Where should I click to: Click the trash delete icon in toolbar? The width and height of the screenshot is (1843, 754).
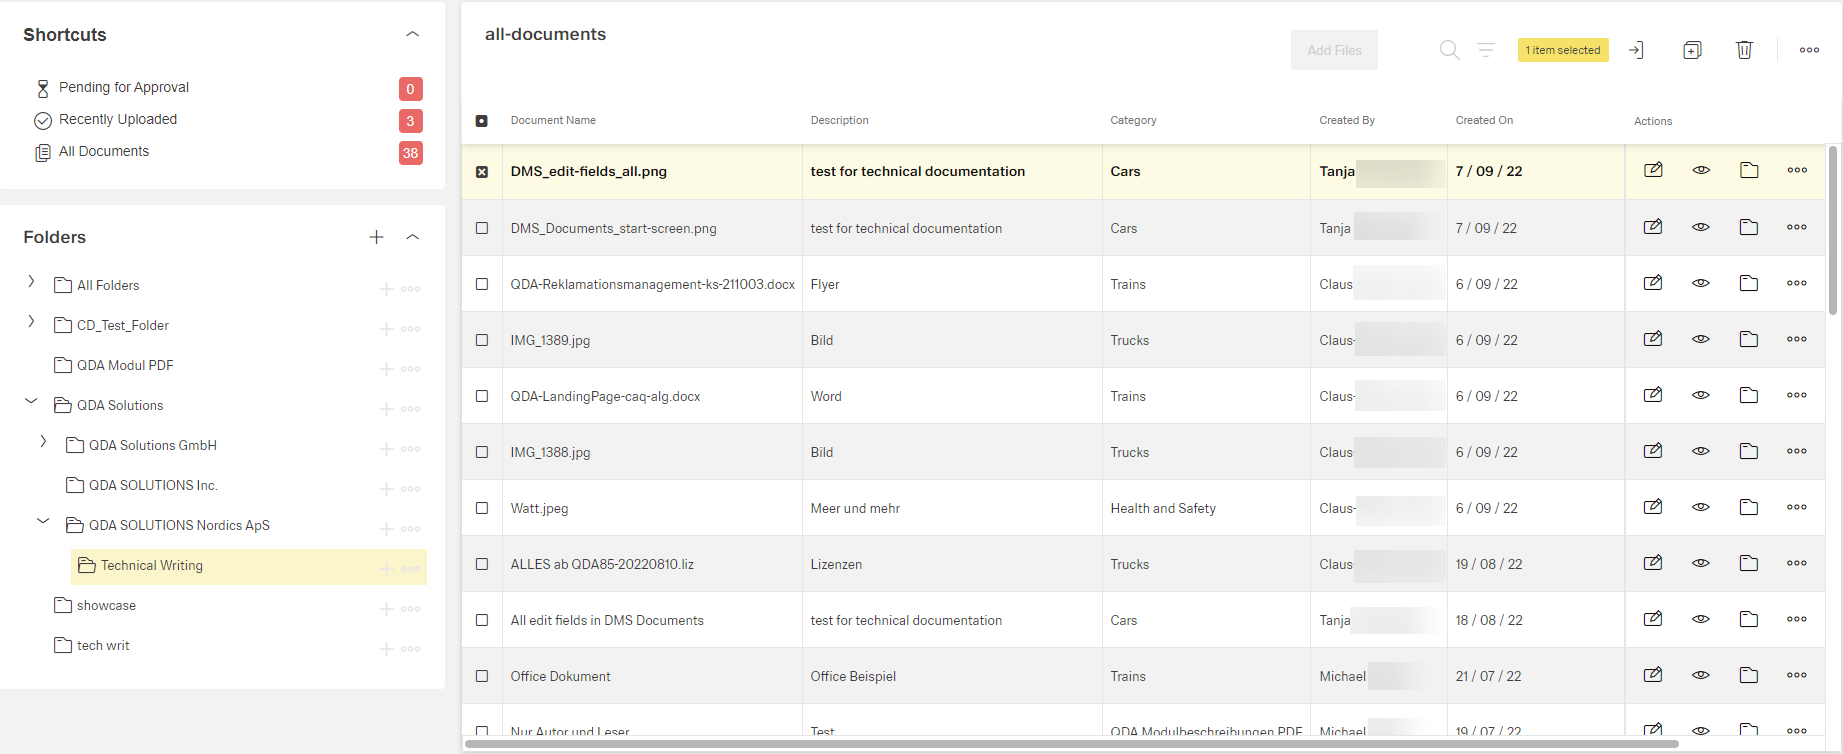click(1744, 50)
